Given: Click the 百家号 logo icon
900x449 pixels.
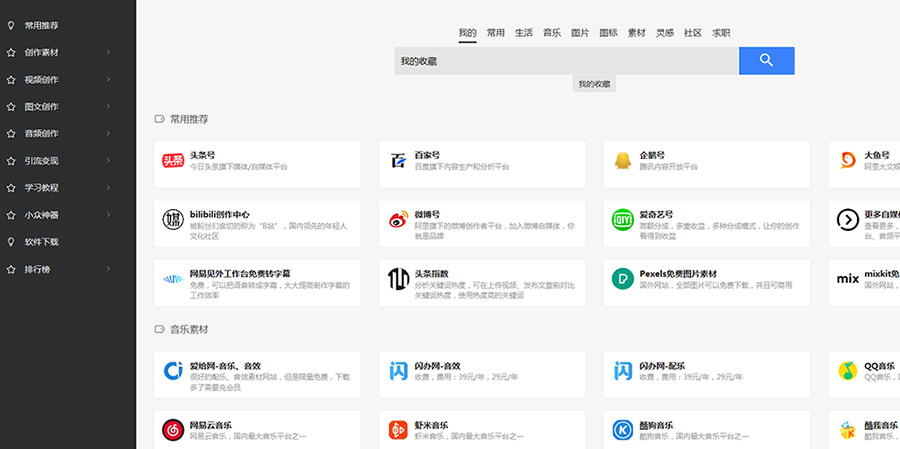Looking at the screenshot, I should click(x=398, y=161).
